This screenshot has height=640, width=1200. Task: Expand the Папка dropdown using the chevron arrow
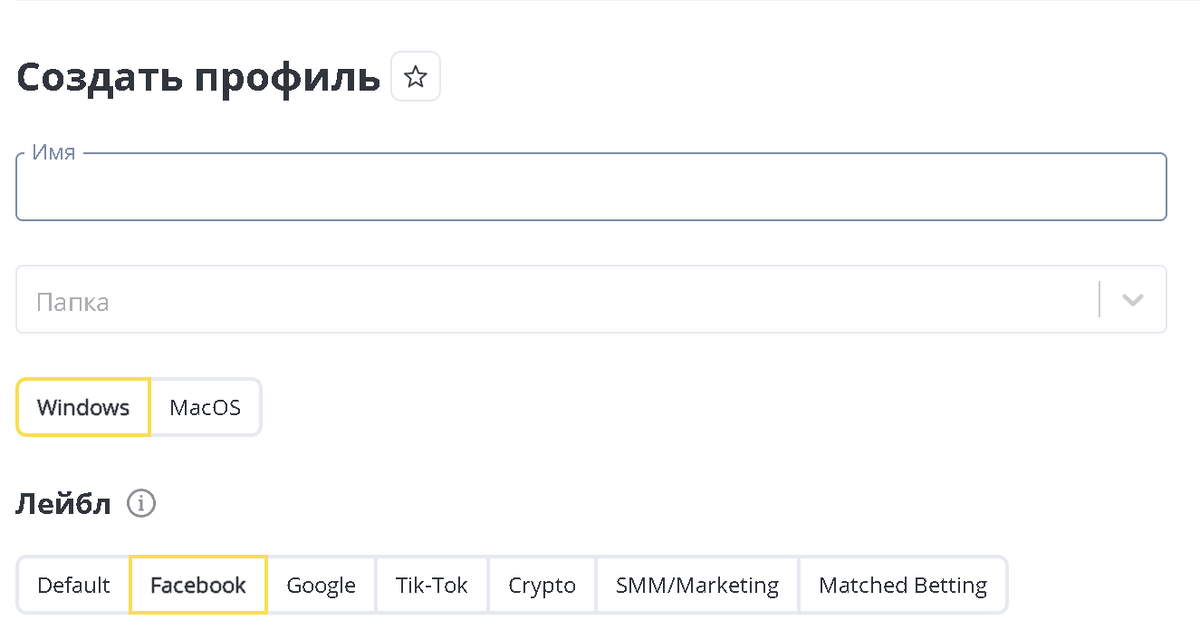pyautogui.click(x=1132, y=299)
